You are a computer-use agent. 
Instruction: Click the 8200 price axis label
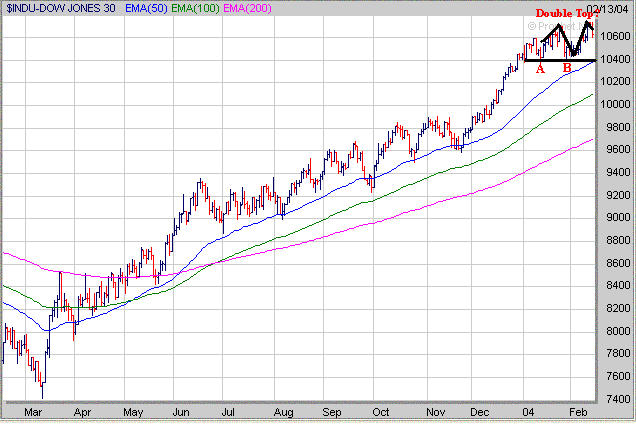tap(619, 308)
